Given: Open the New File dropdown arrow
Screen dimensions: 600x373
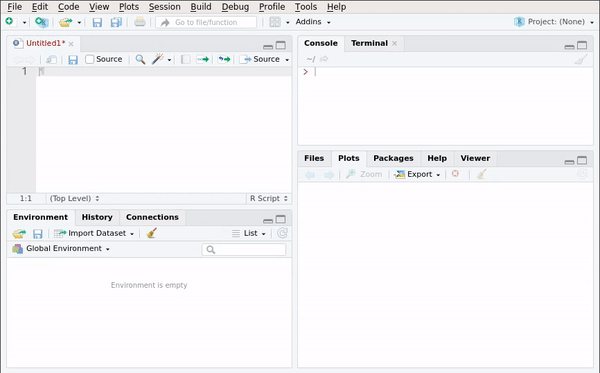Looking at the screenshot, I should point(24,22).
